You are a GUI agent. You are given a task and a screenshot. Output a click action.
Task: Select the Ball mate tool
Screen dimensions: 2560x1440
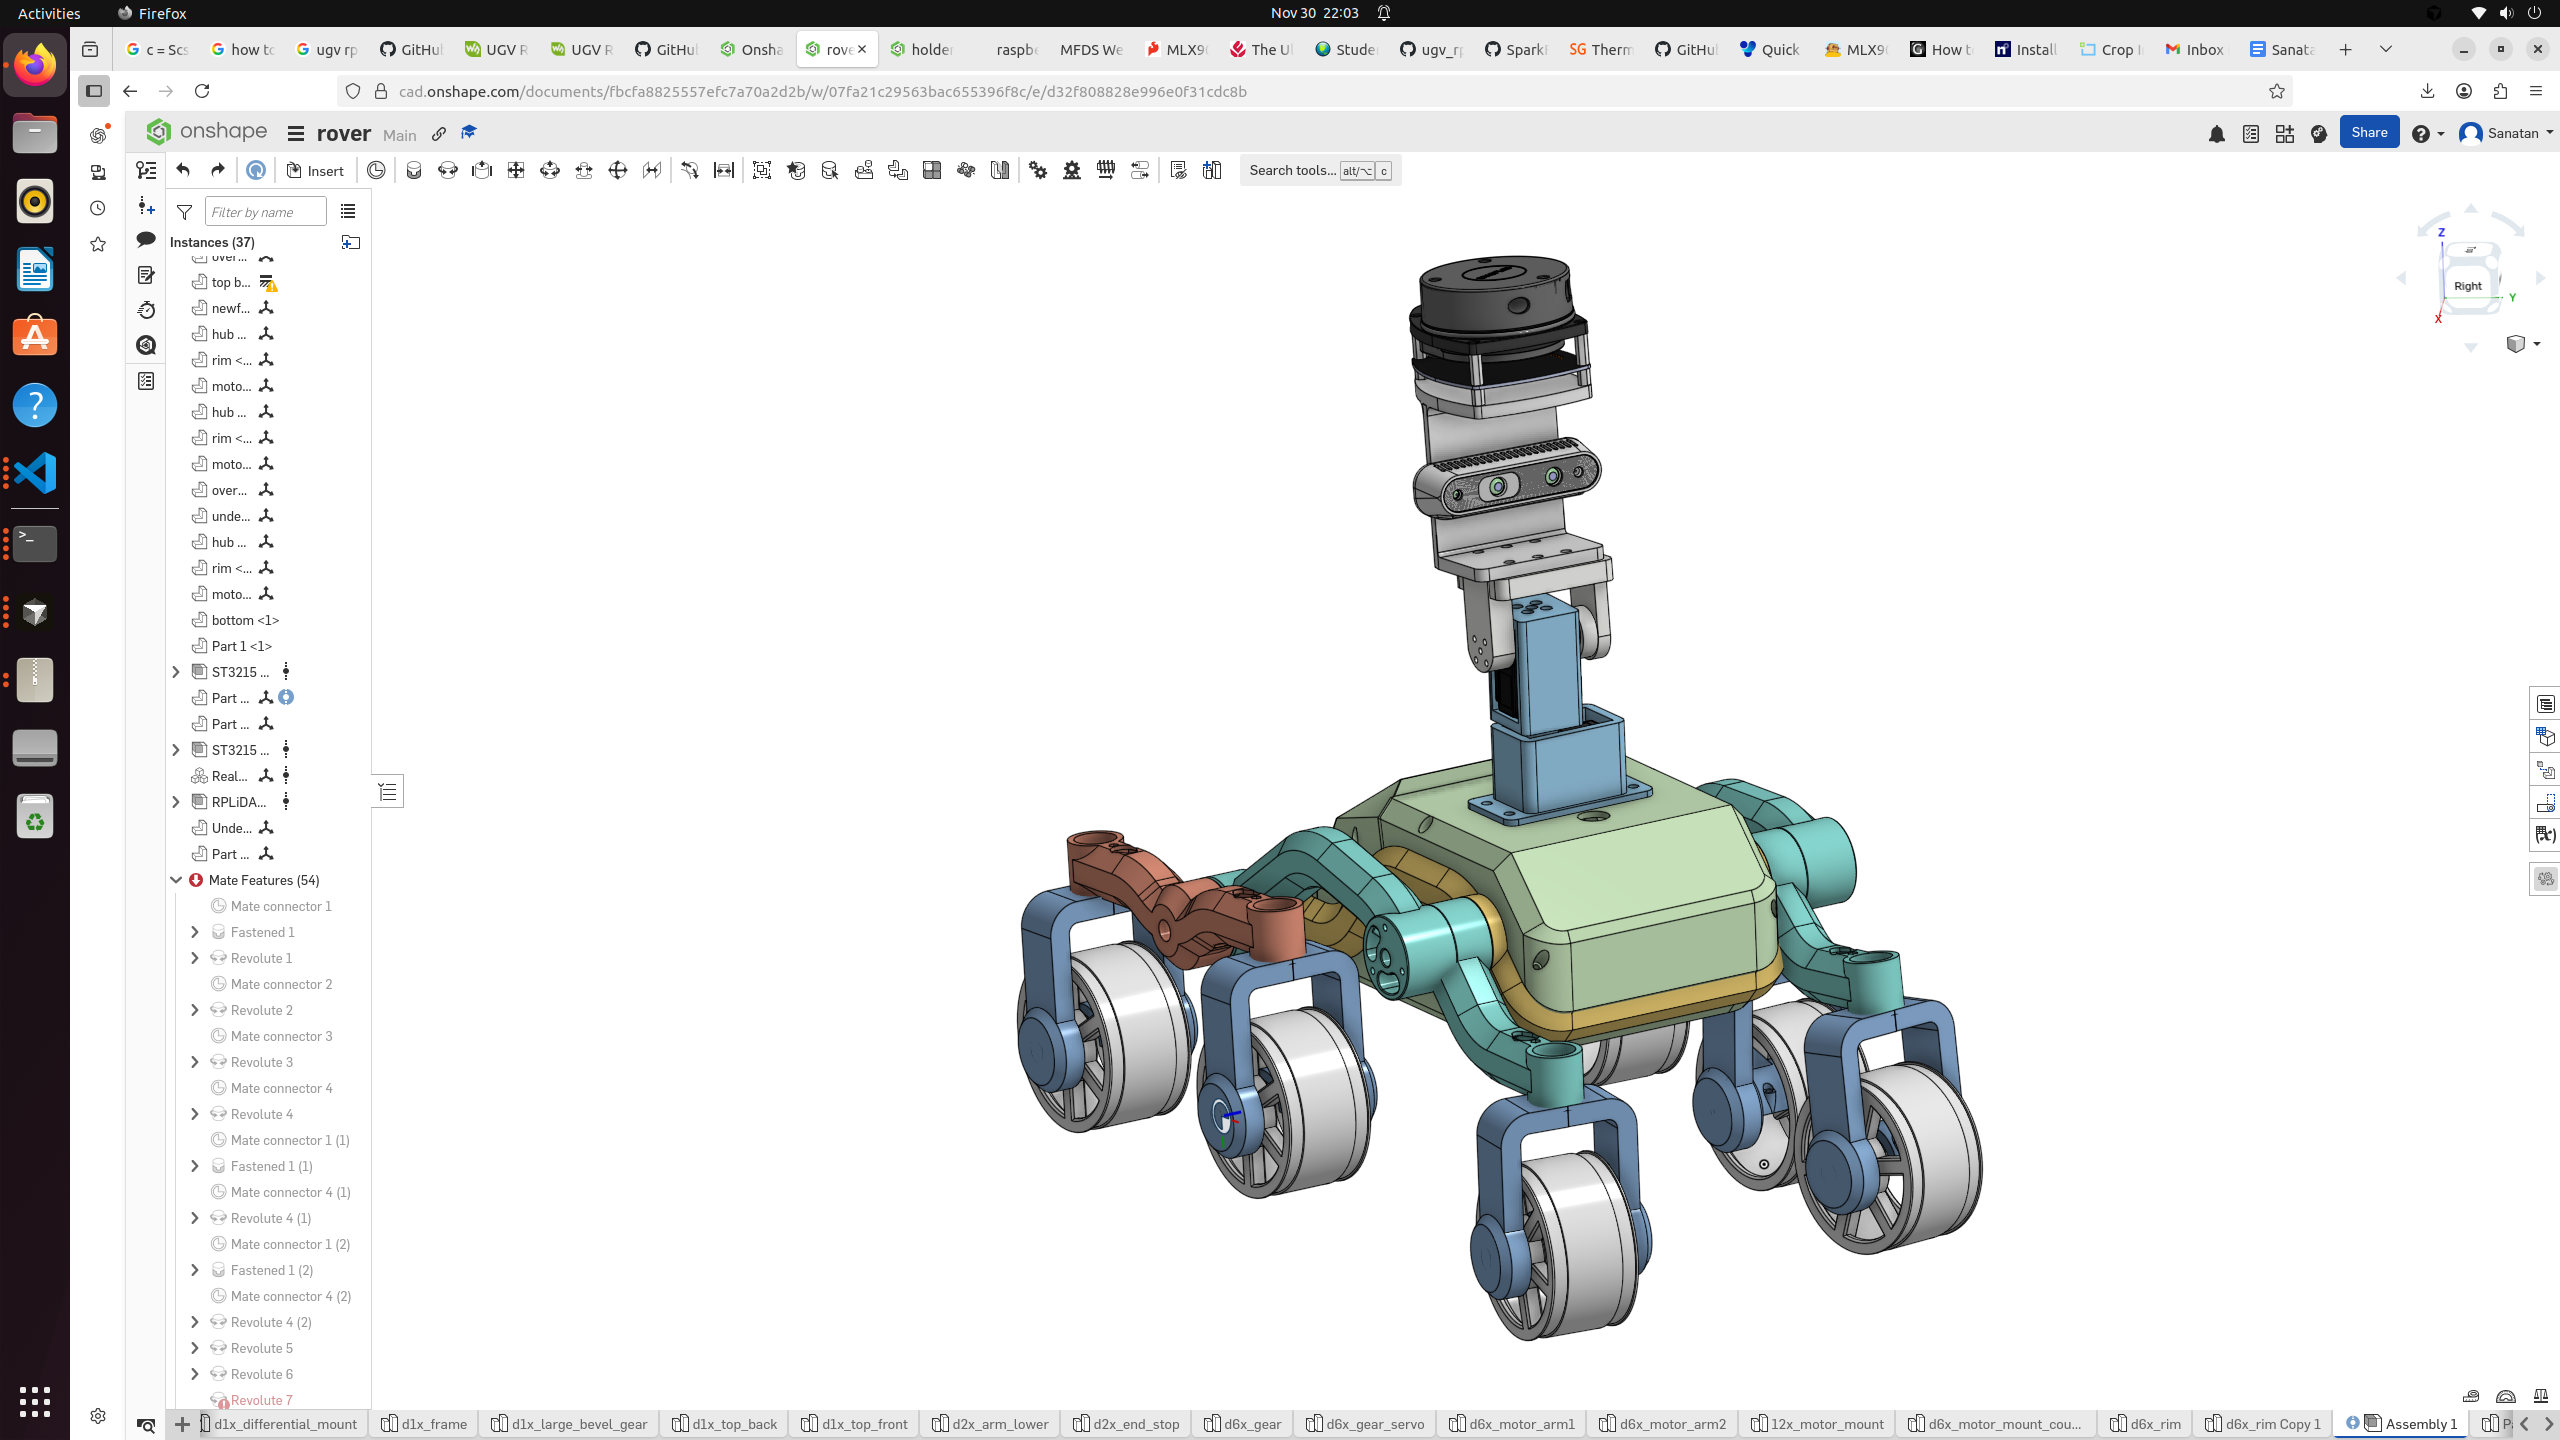[618, 171]
